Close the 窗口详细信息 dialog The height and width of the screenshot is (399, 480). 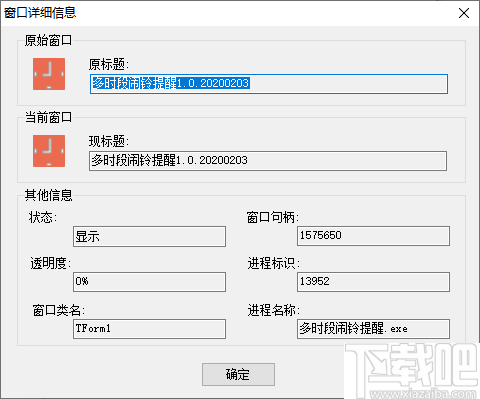[464, 13]
